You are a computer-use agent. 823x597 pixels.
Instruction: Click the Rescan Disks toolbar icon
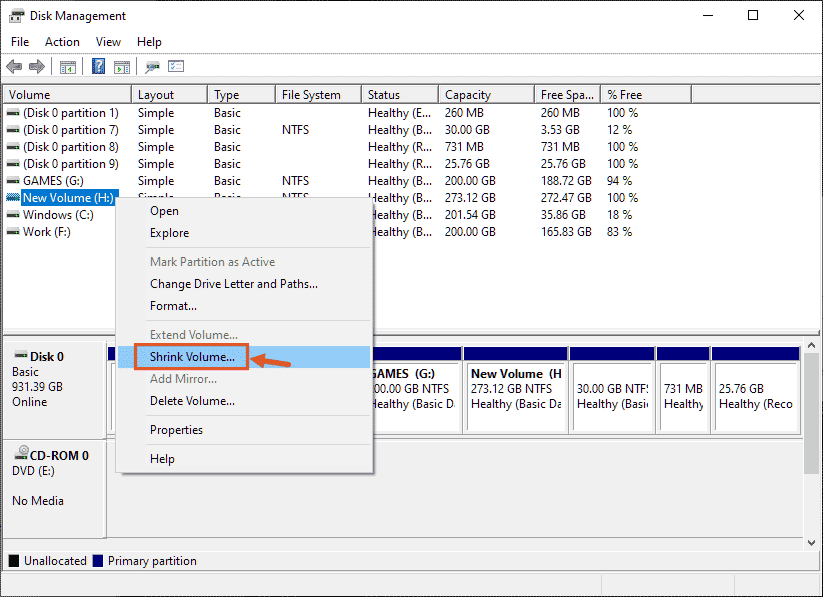tap(152, 66)
